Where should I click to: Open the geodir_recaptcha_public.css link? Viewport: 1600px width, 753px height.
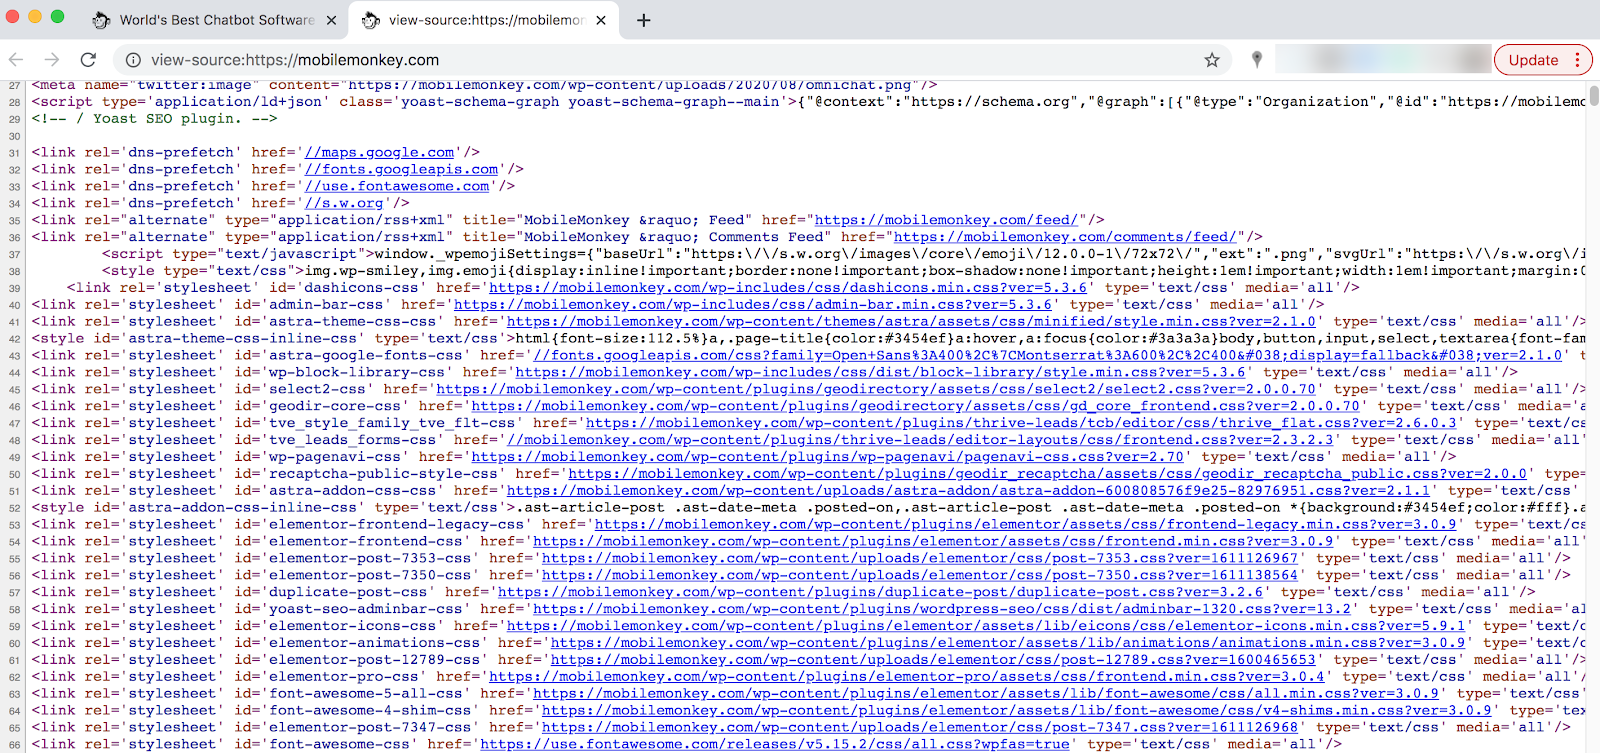[x=1048, y=474]
